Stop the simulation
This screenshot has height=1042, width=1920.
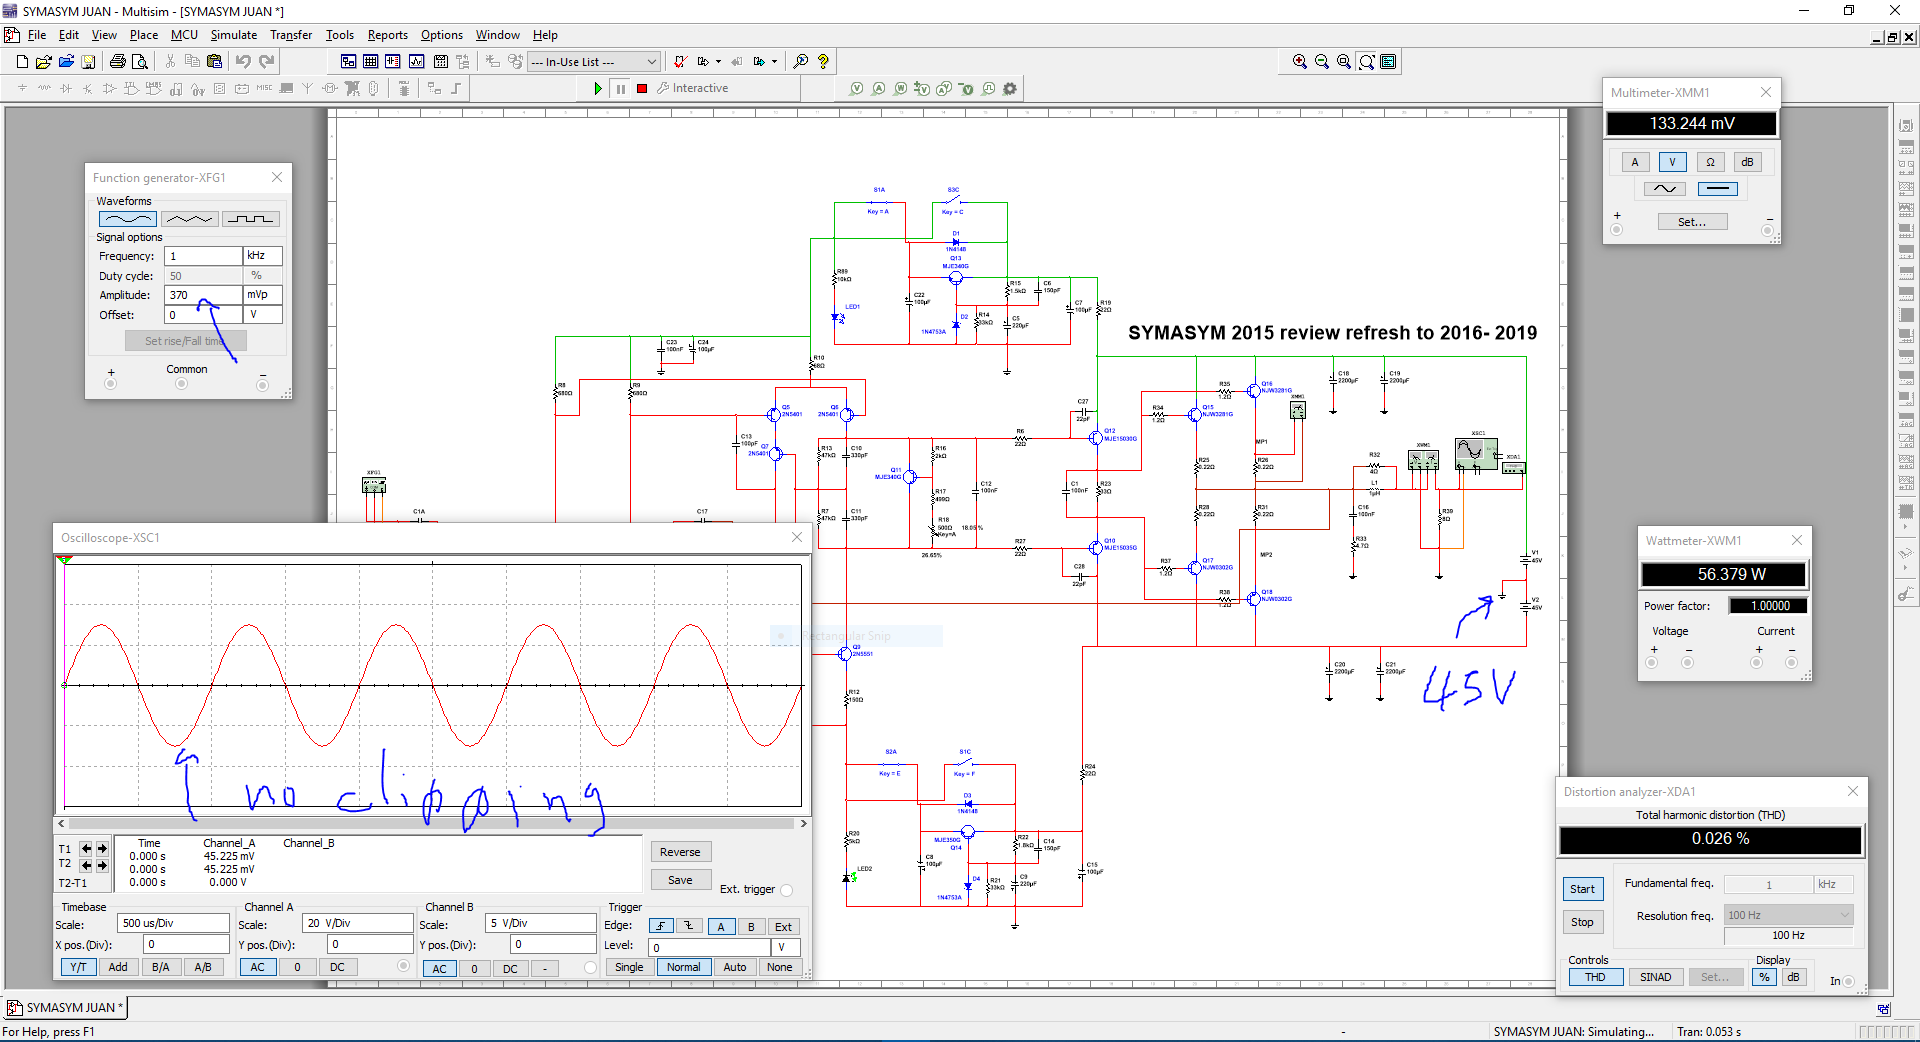(x=642, y=89)
